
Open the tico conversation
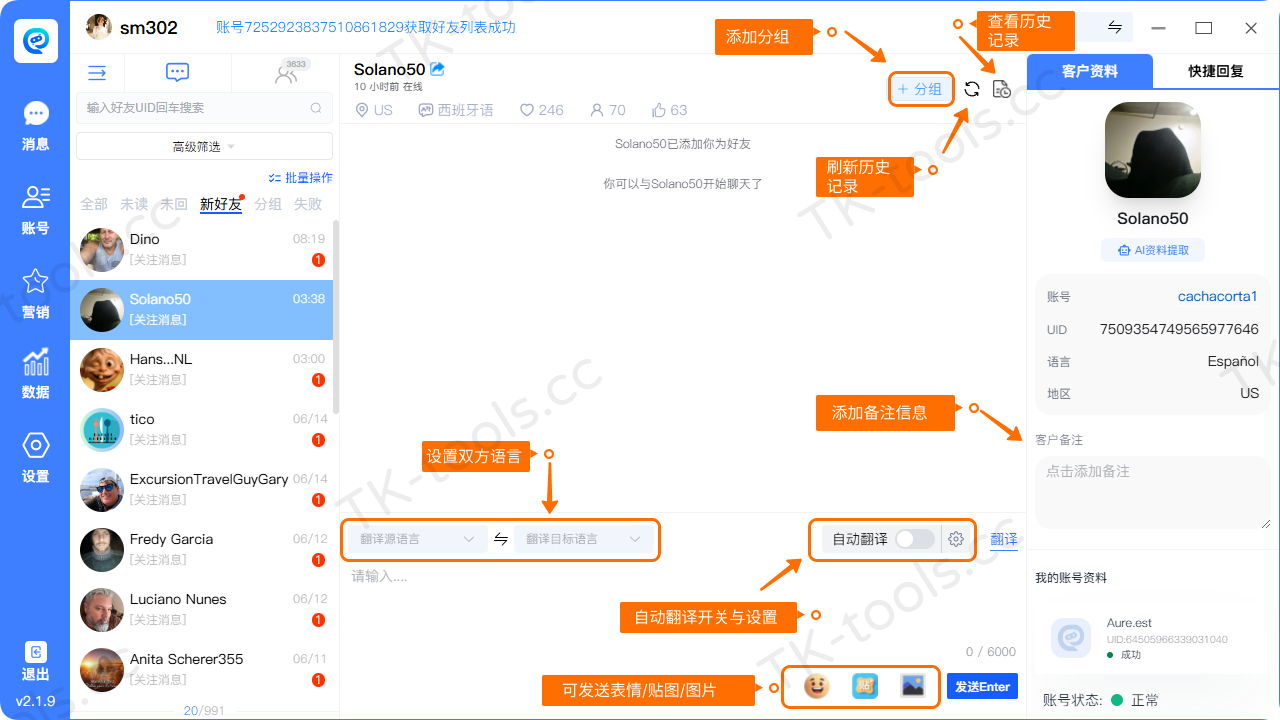point(202,430)
